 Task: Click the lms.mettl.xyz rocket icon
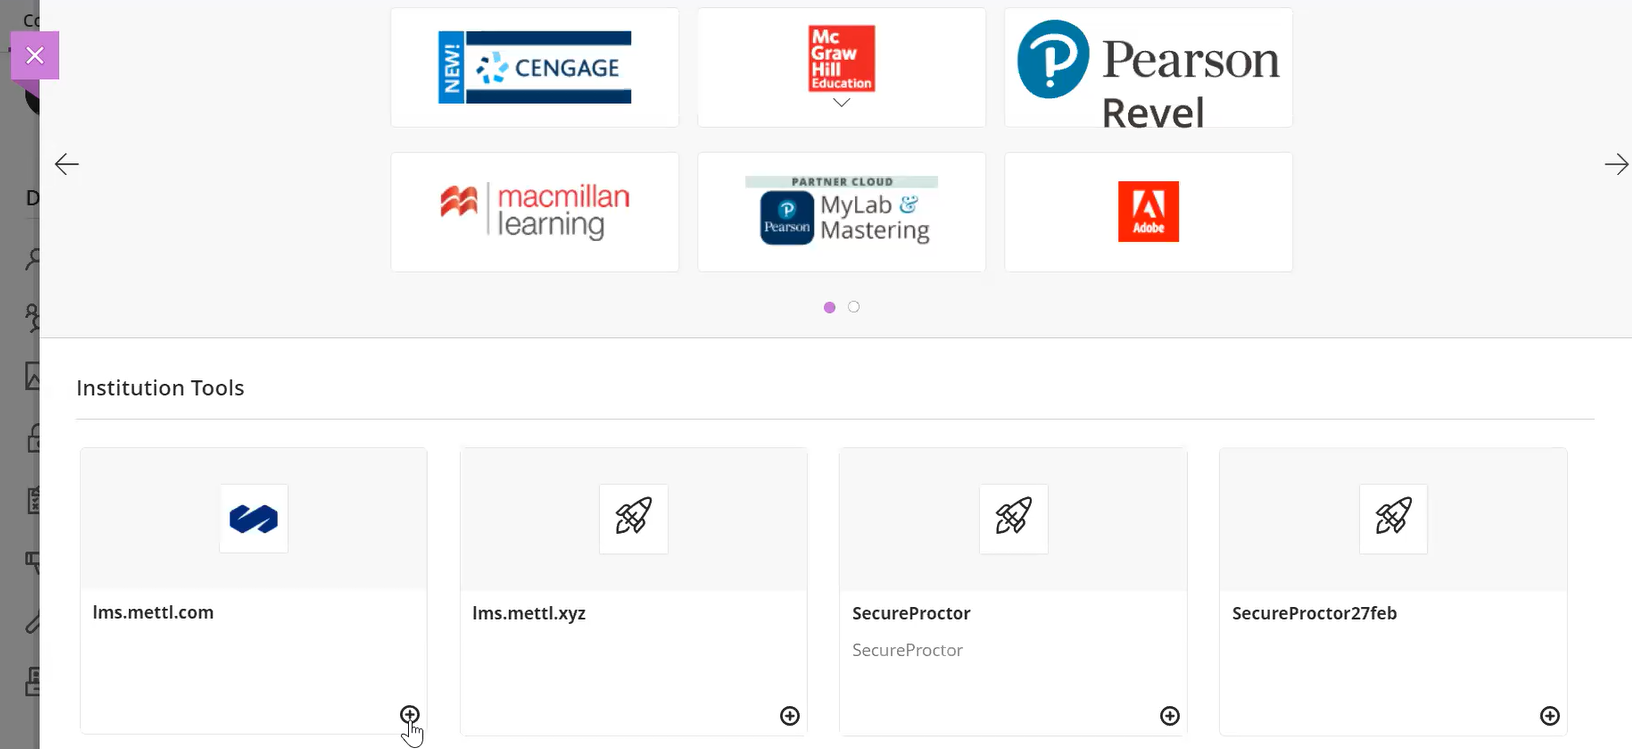[x=633, y=518]
